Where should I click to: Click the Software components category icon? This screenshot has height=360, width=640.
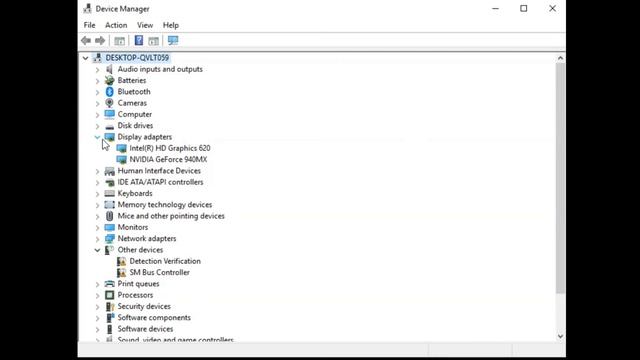[x=109, y=318]
